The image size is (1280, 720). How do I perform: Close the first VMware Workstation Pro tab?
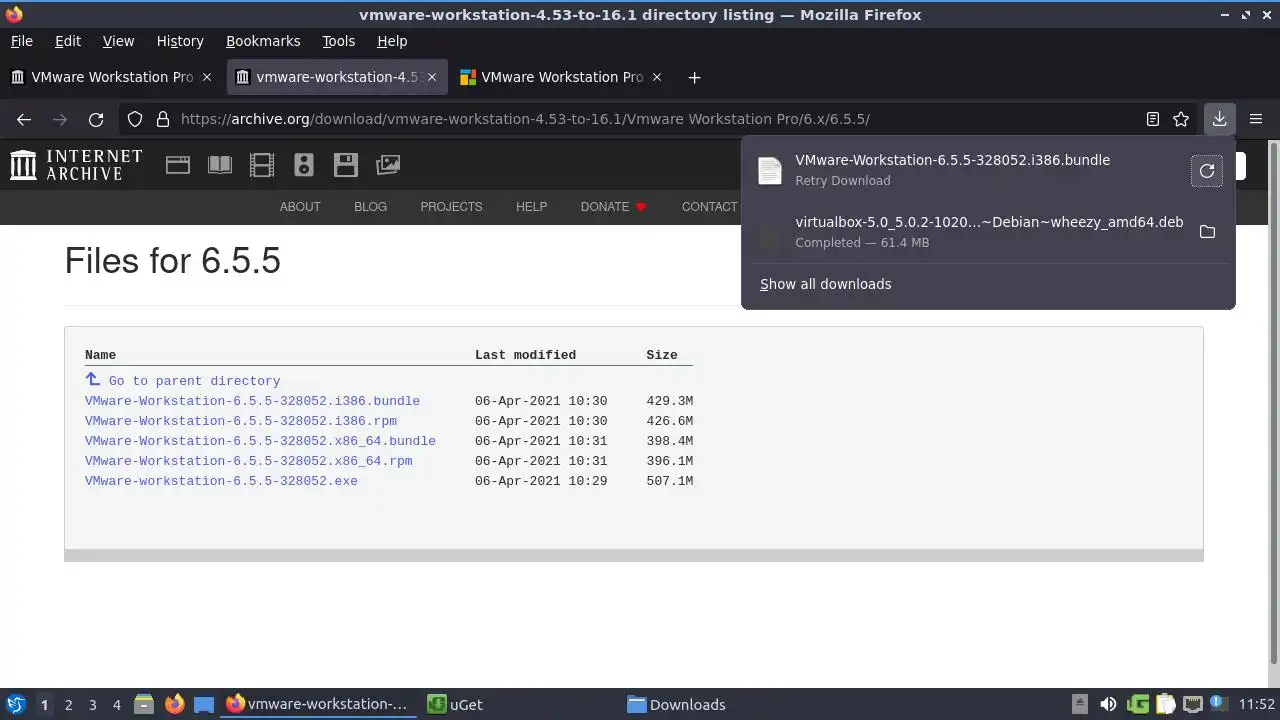[207, 77]
